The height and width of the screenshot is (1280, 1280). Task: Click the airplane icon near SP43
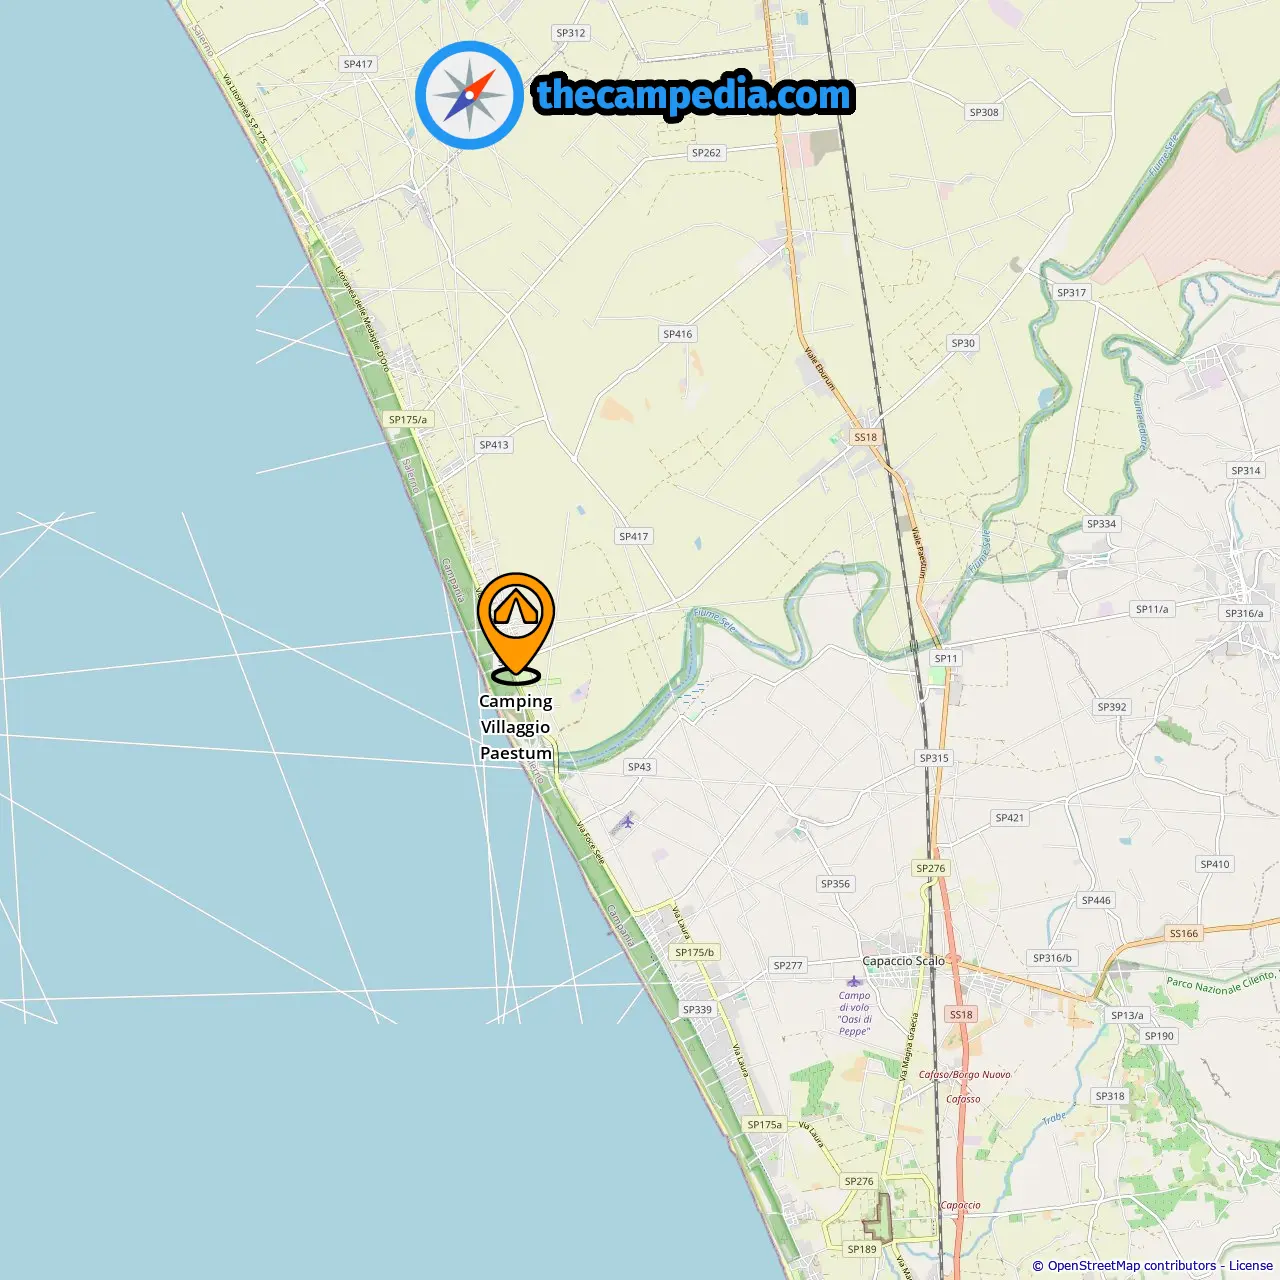pyautogui.click(x=626, y=822)
